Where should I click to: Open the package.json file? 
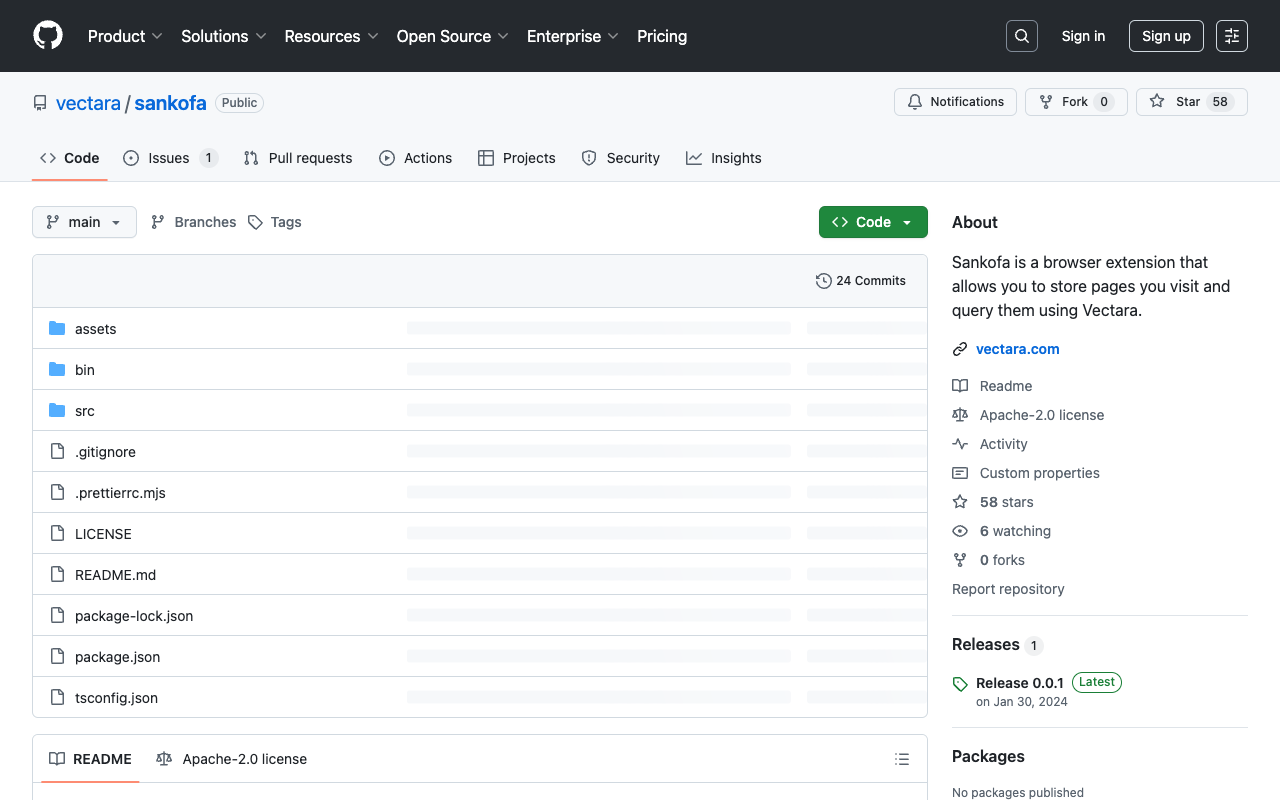(x=118, y=657)
